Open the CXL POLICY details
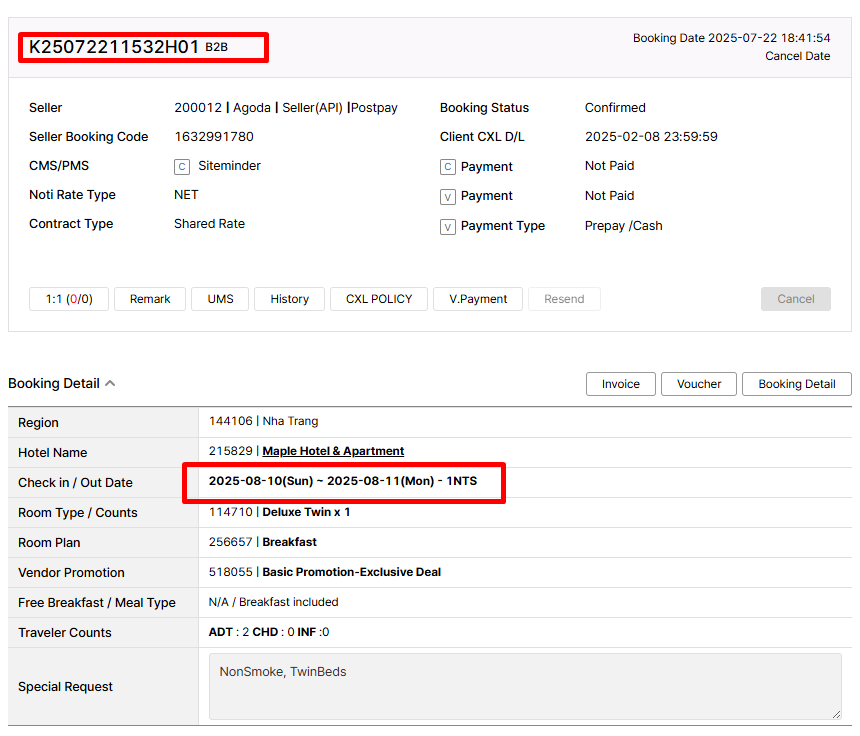This screenshot has height=736, width=860. tap(378, 299)
